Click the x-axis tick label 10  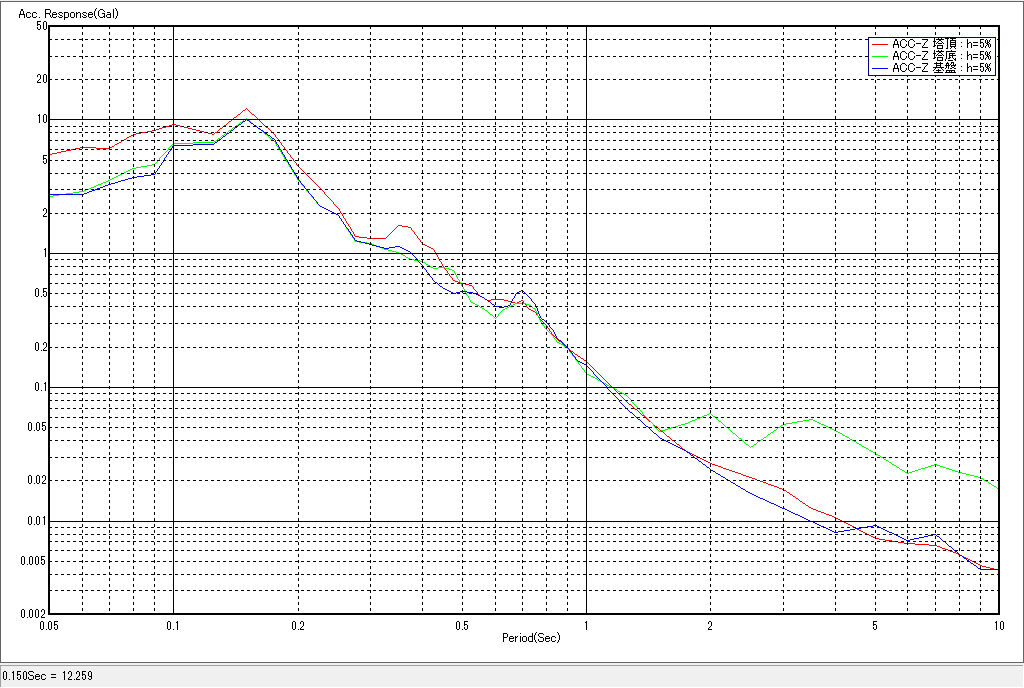click(x=996, y=626)
